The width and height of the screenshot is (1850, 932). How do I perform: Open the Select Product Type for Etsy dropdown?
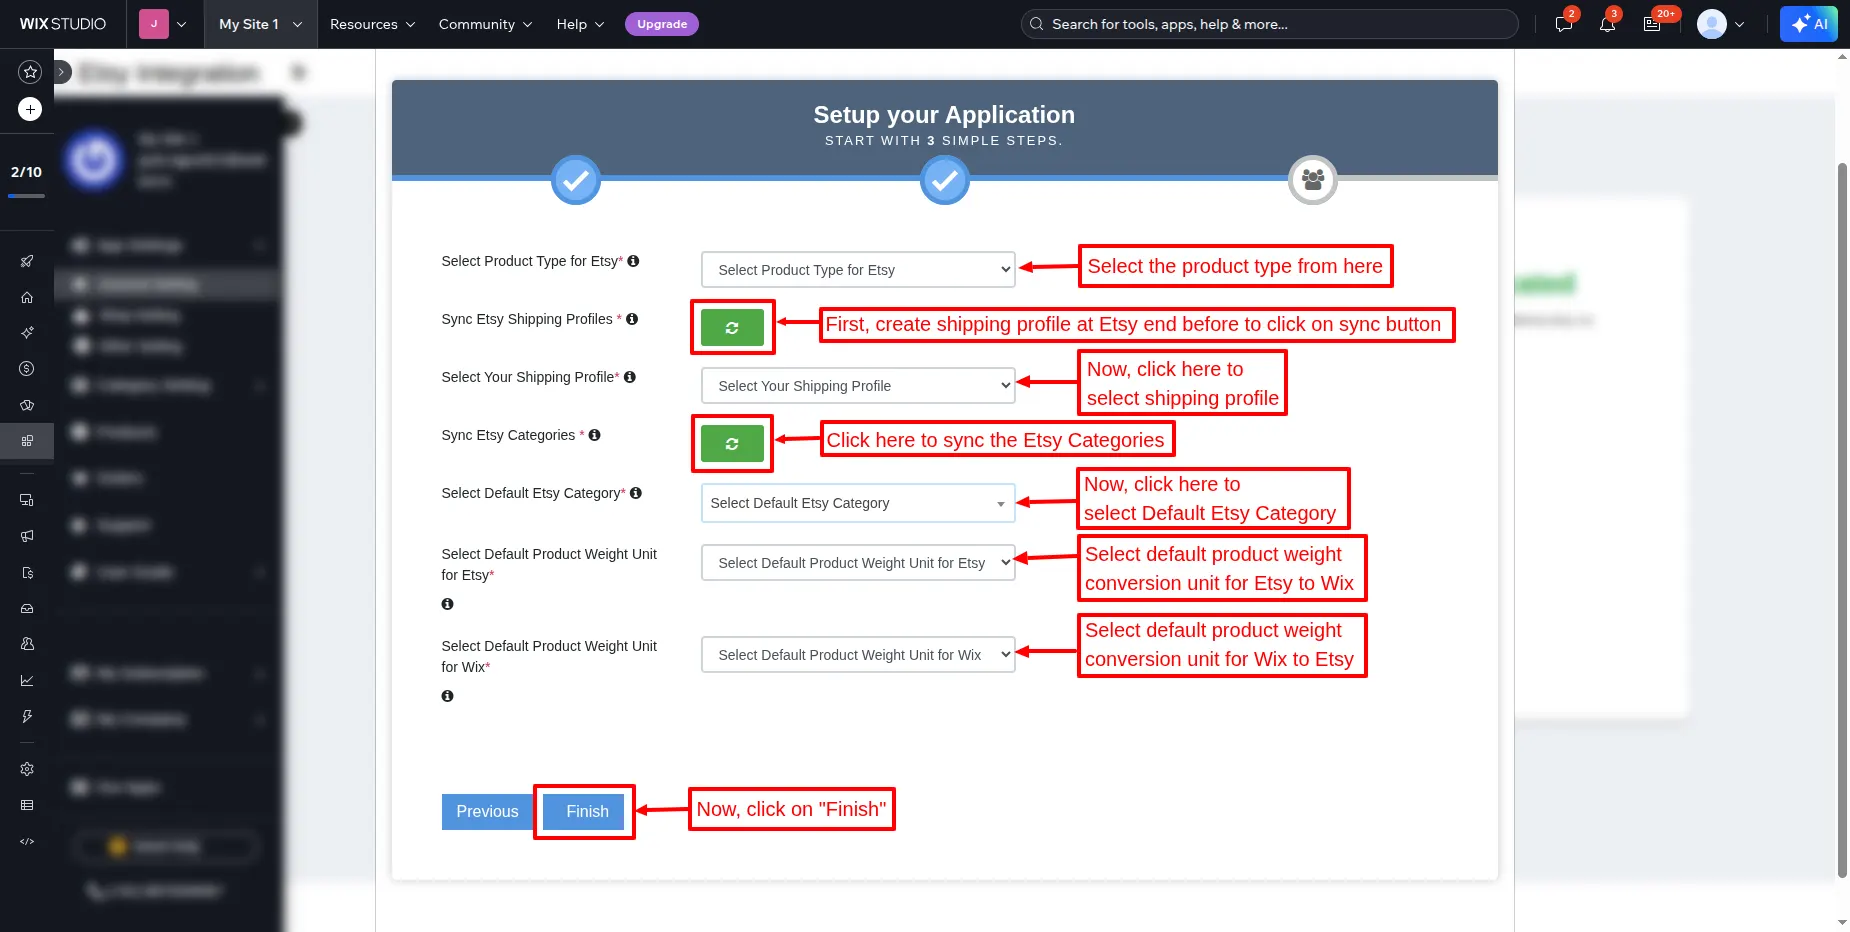[x=858, y=270]
